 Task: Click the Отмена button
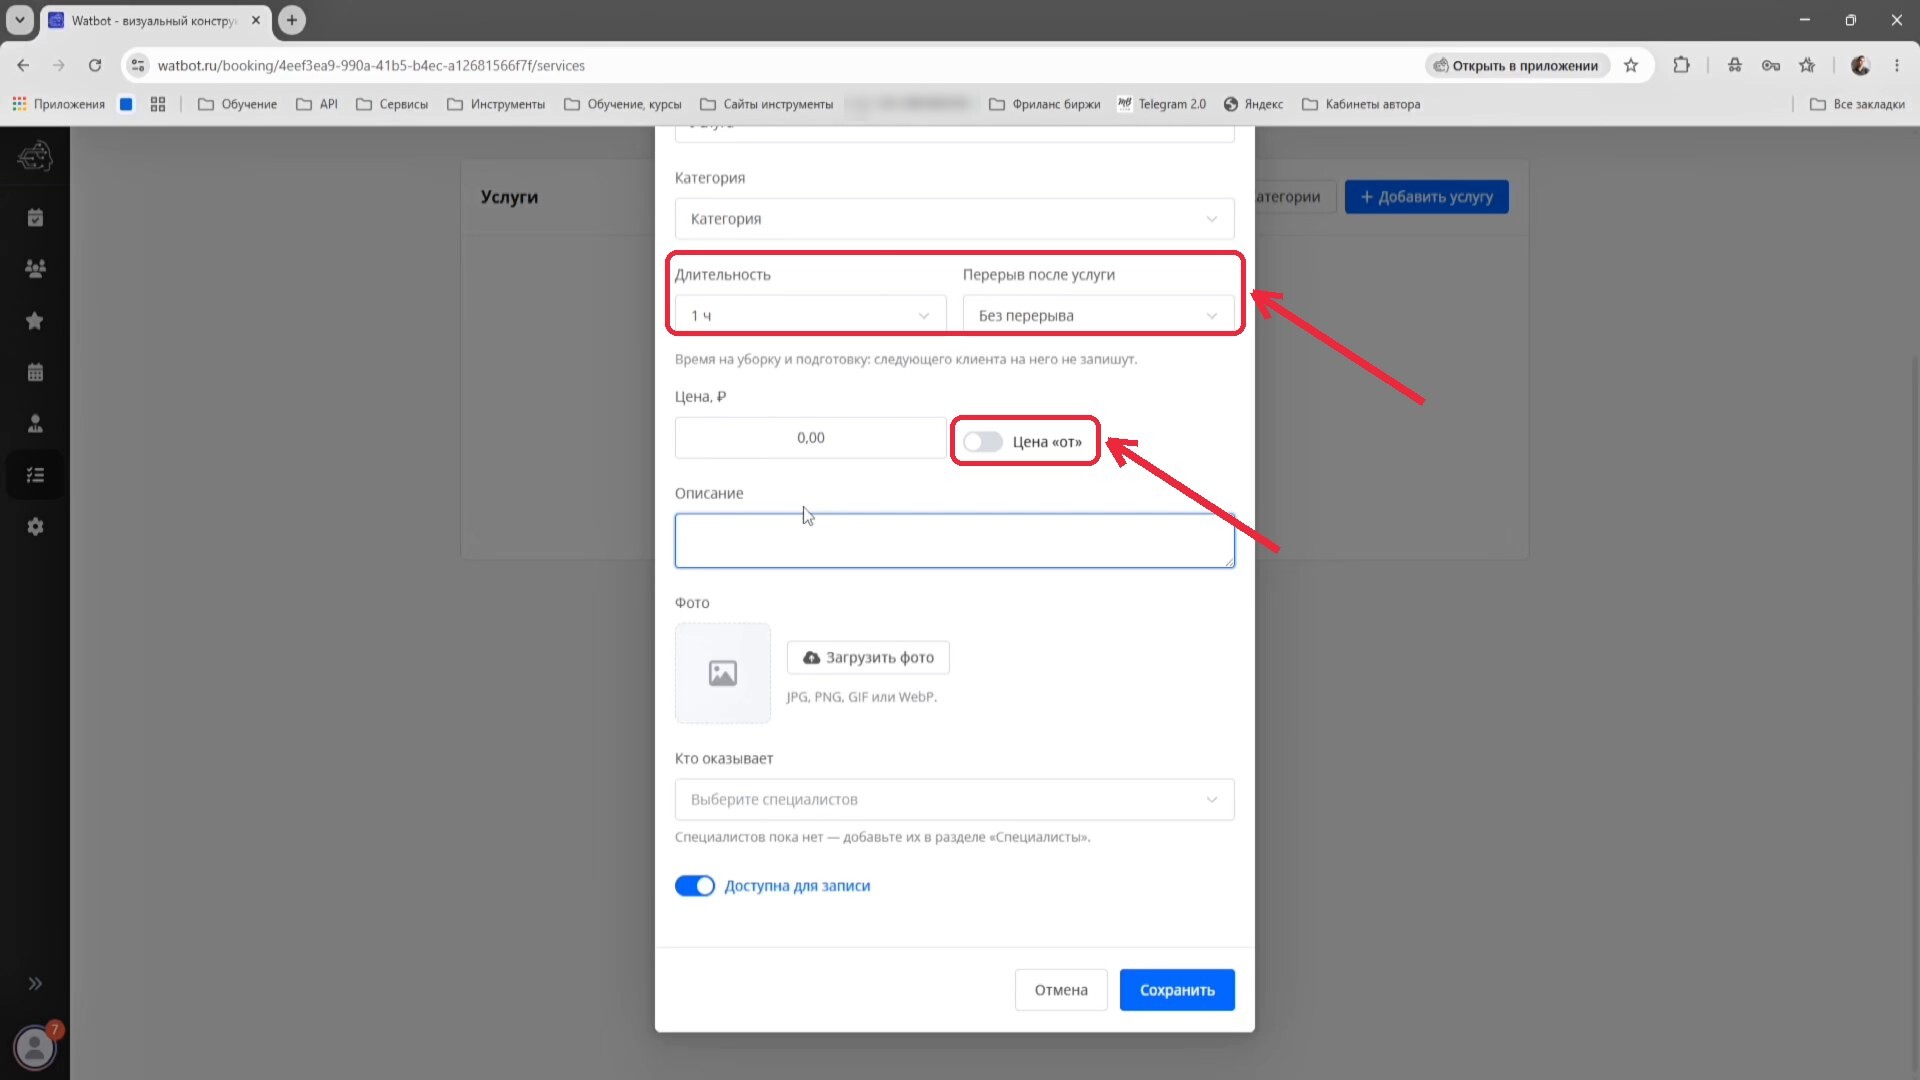tap(1061, 990)
